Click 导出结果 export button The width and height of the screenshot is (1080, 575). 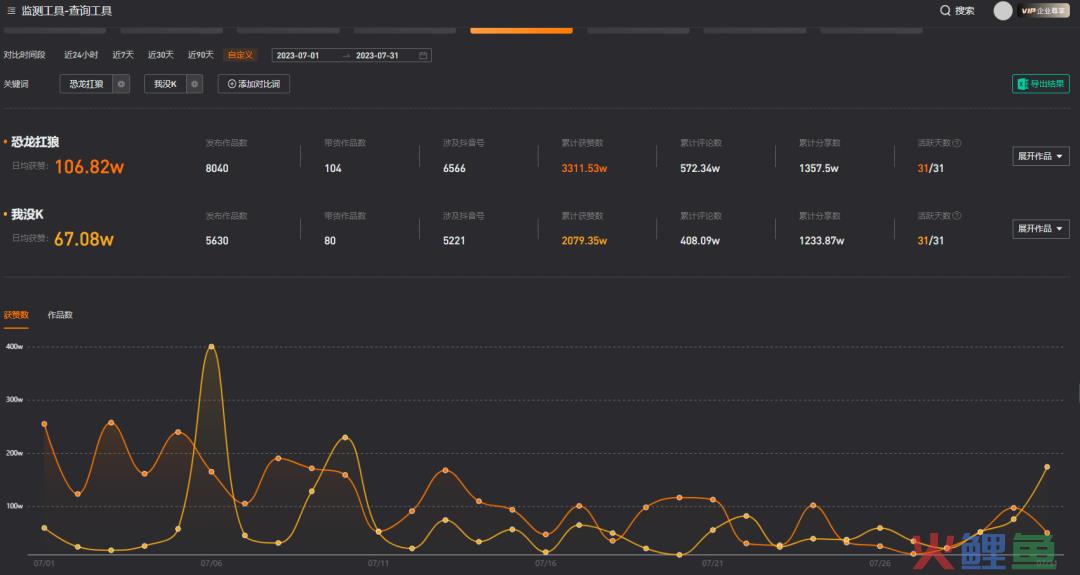1041,83
